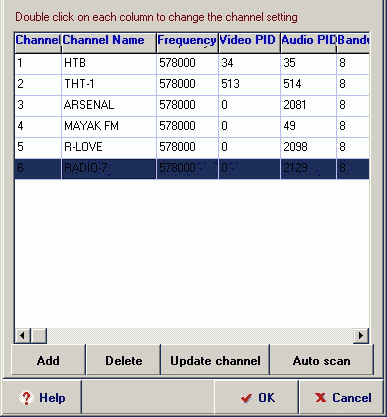This screenshot has height=417, width=387.
Task: Select the R-LOVE channel name cell
Action: click(x=109, y=147)
